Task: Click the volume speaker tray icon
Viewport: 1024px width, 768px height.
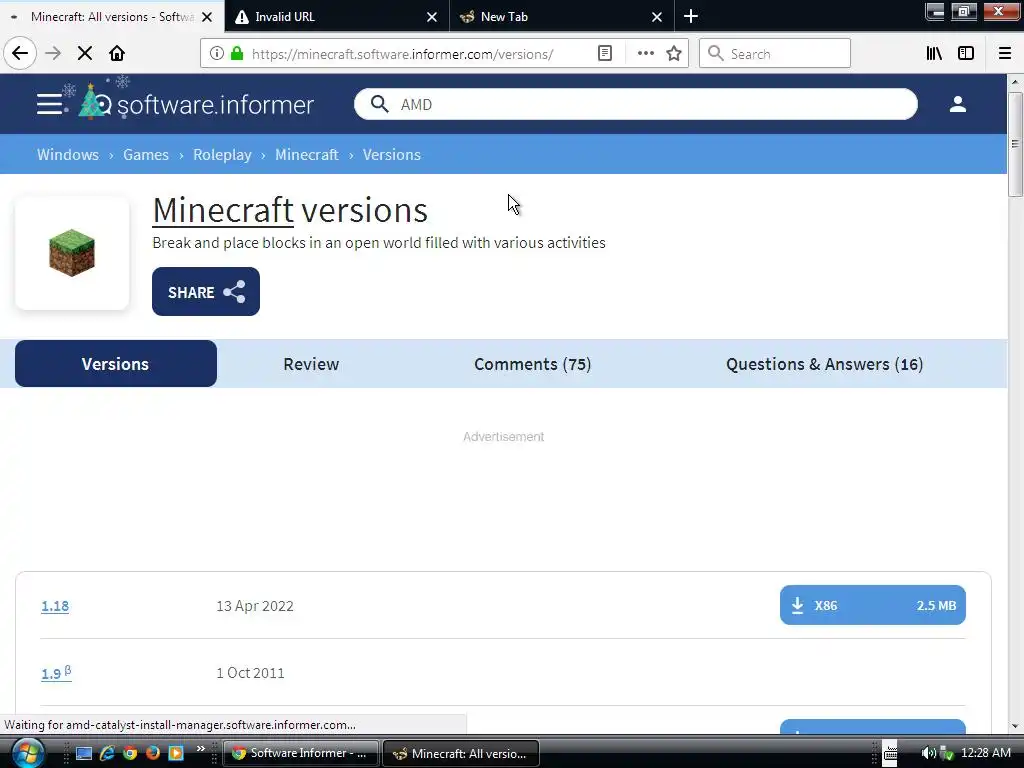Action: [928, 753]
